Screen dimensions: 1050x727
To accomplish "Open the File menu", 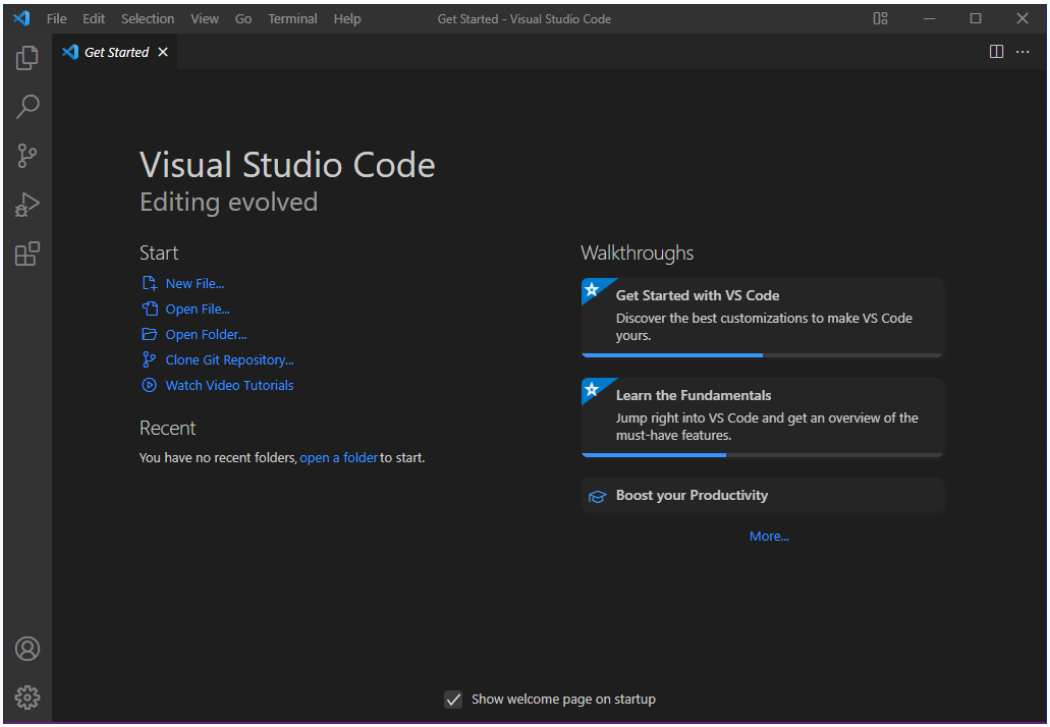I will (56, 19).
